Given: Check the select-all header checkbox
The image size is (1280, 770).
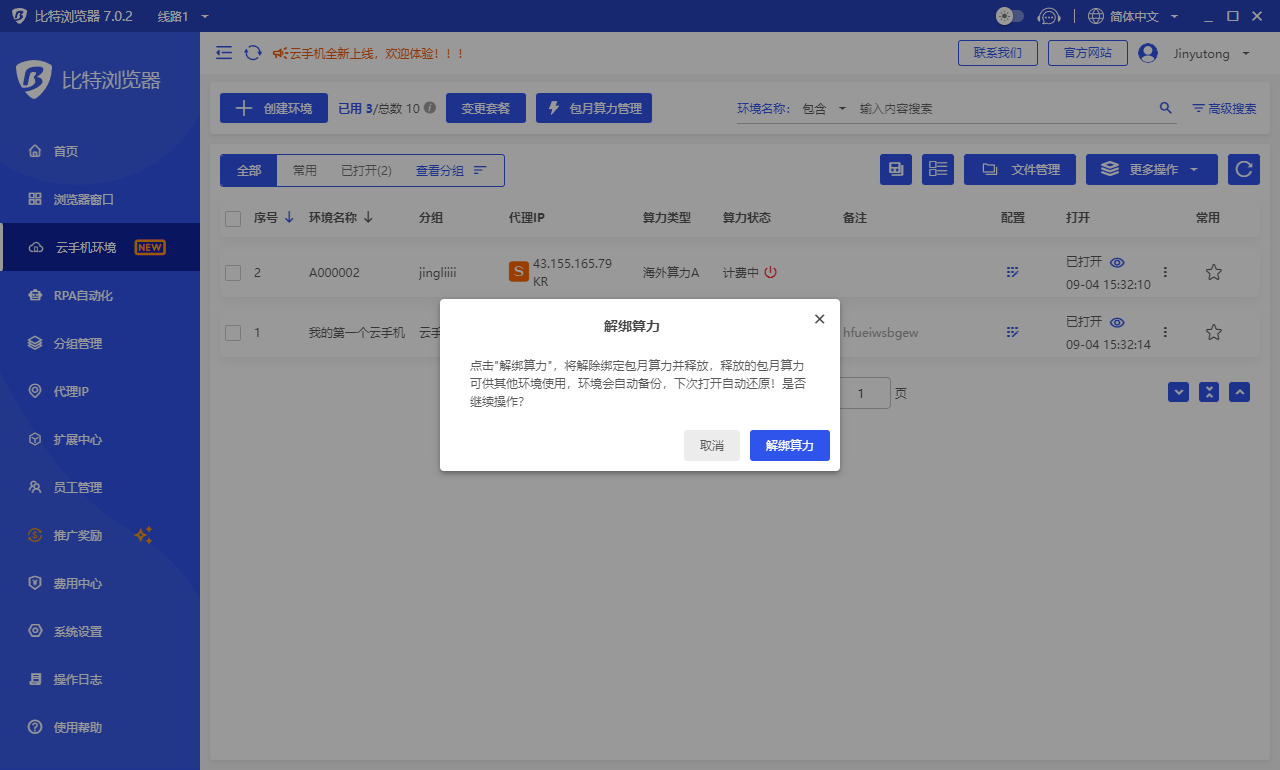Looking at the screenshot, I should coord(233,218).
